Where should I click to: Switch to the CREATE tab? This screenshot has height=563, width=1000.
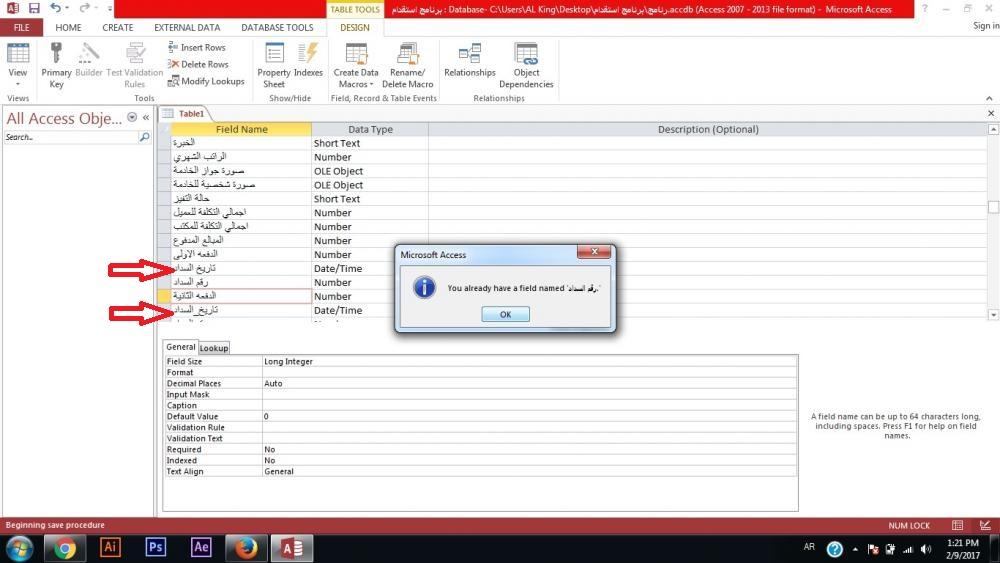[118, 27]
